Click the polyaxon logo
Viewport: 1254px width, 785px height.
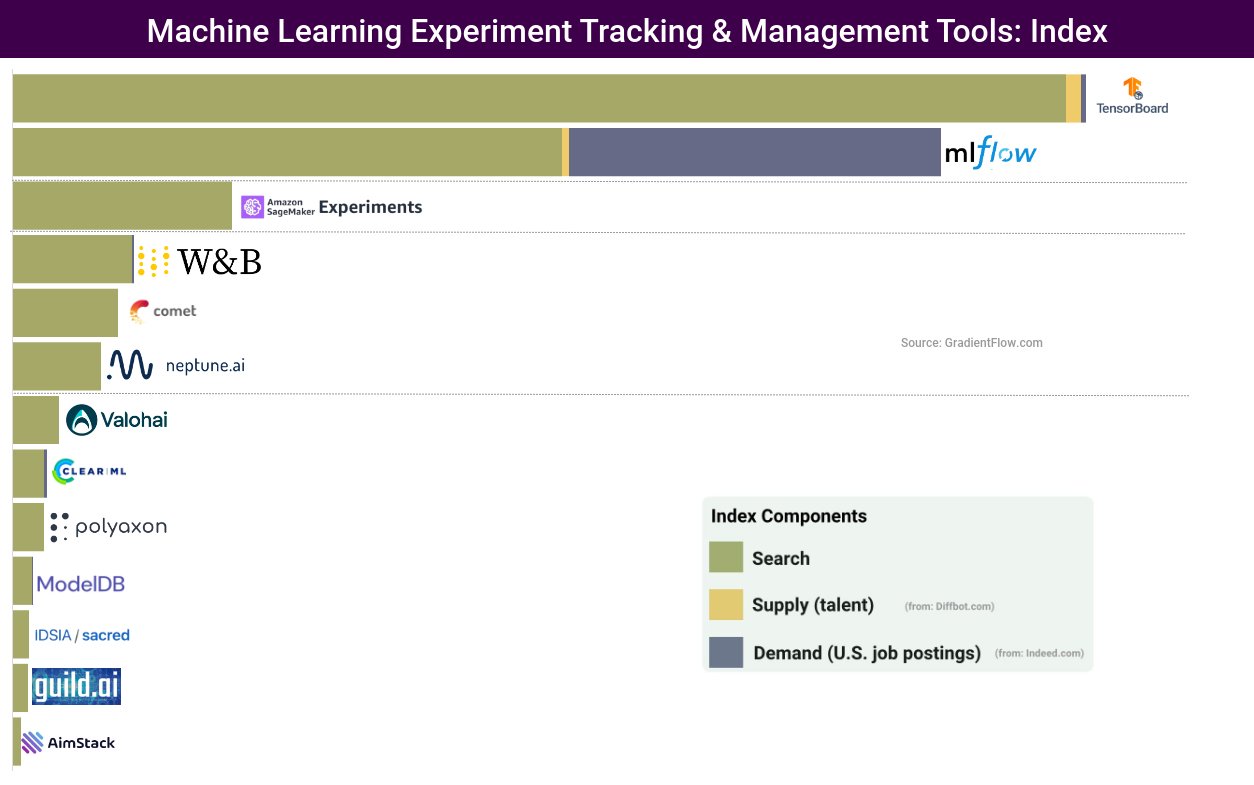108,527
